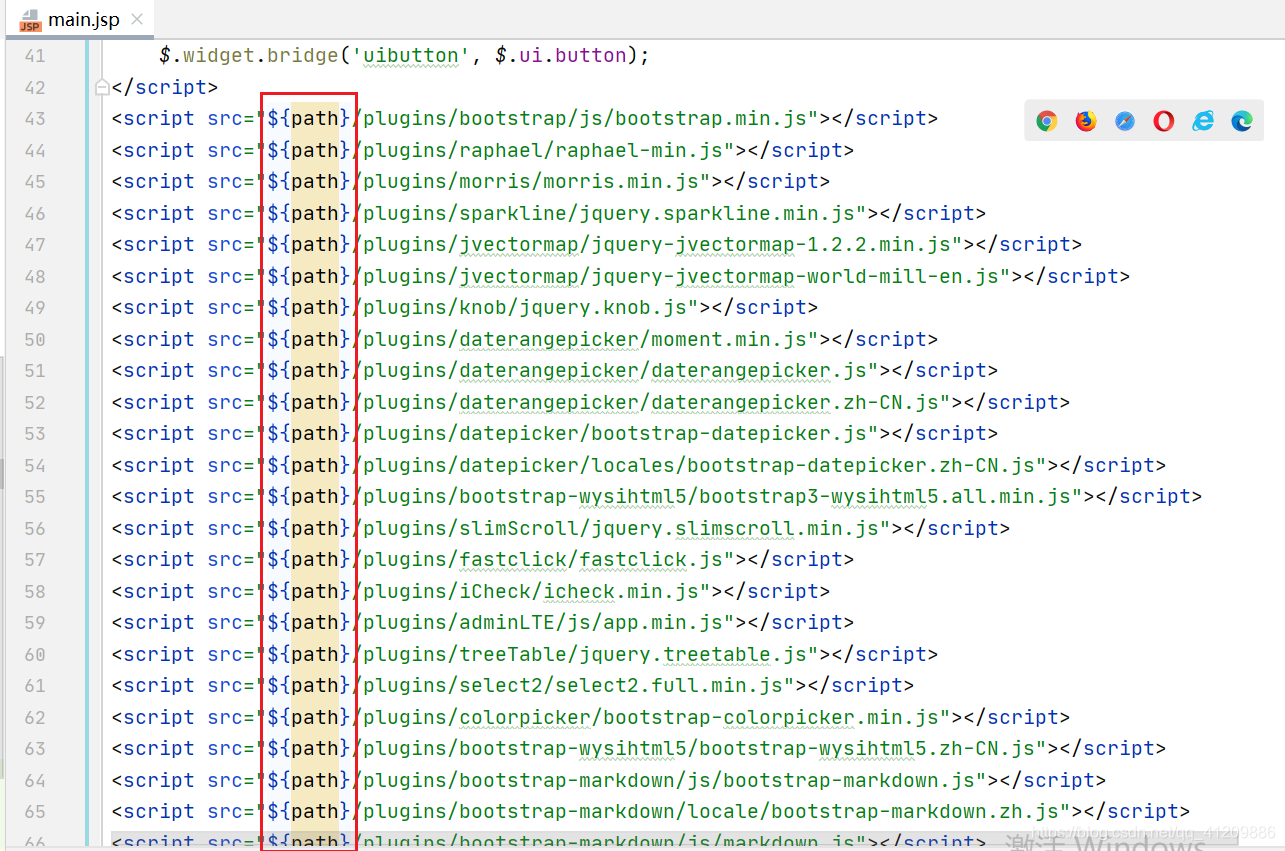This screenshot has width=1285, height=851.
Task: Open preview in Chrome browser
Action: (x=1047, y=121)
